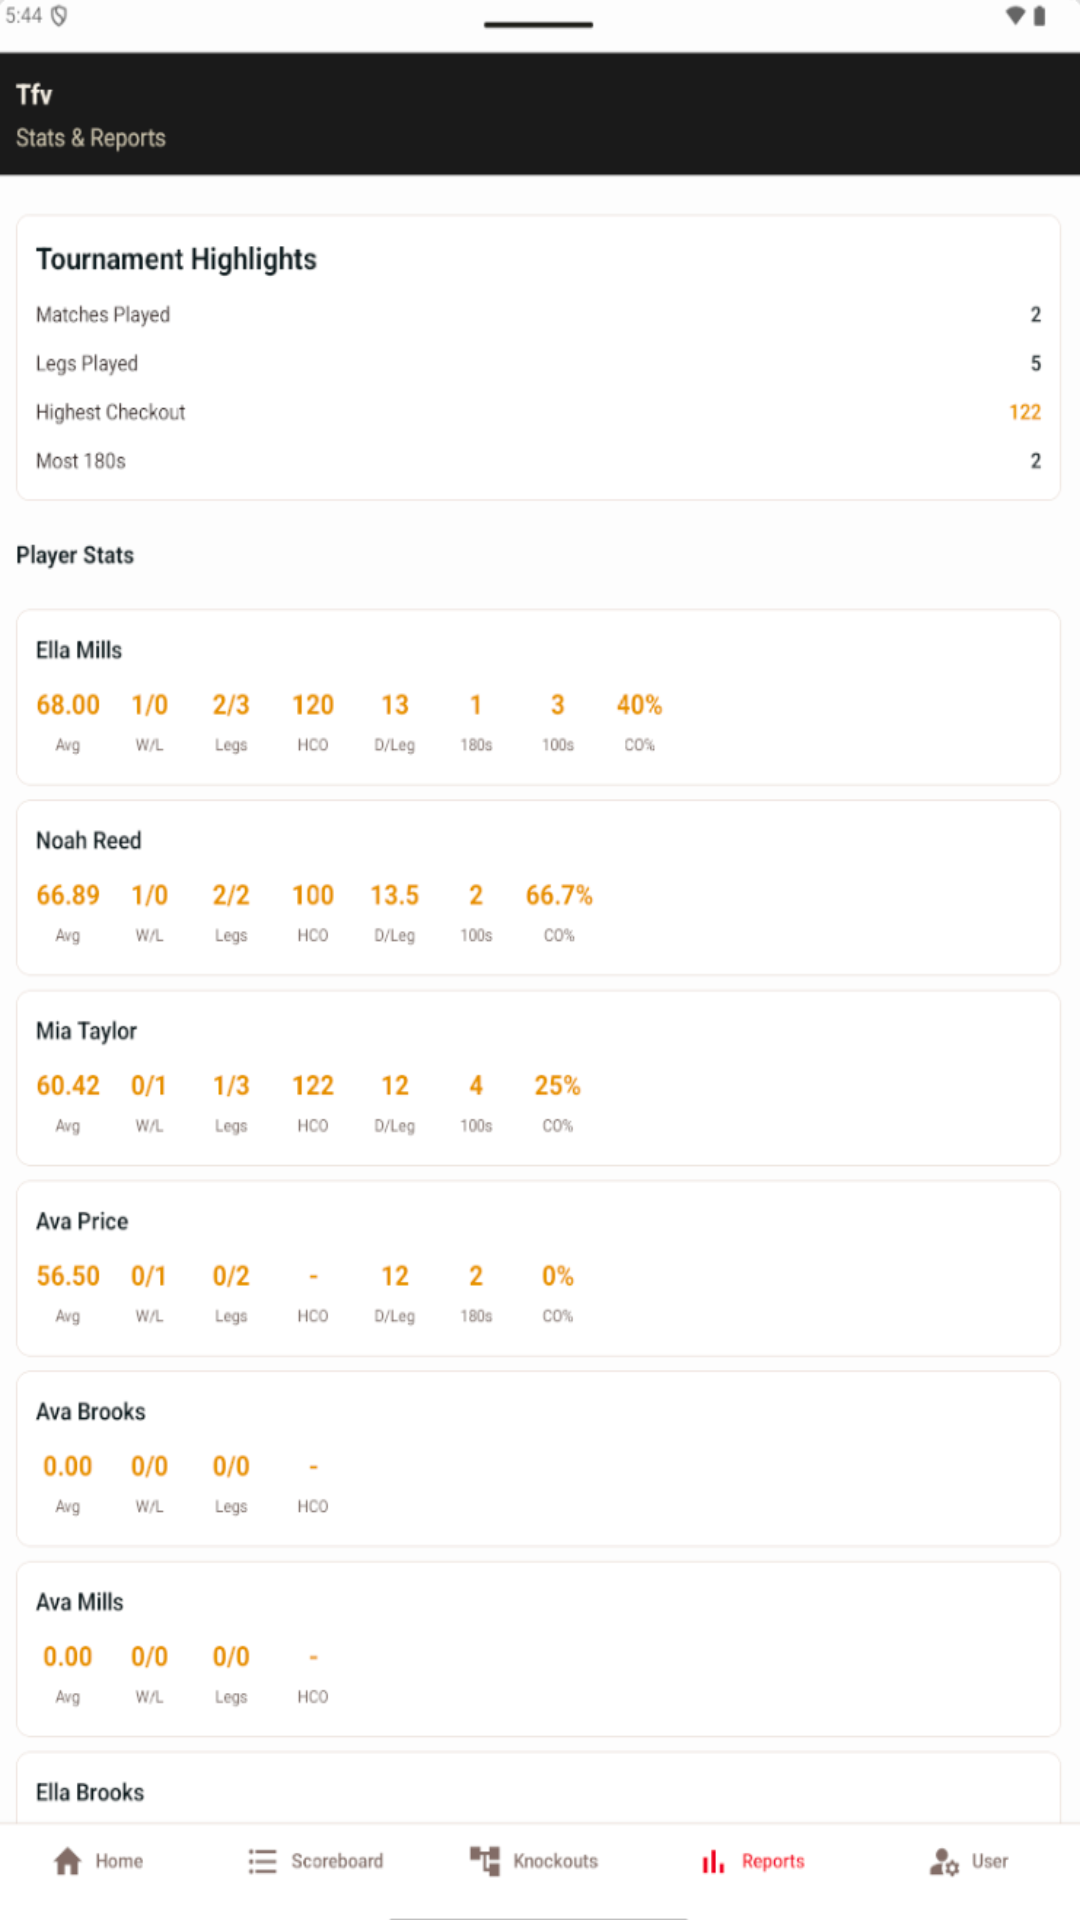The width and height of the screenshot is (1080, 1920).
Task: Tap the Home house icon
Action: pyautogui.click(x=68, y=1861)
